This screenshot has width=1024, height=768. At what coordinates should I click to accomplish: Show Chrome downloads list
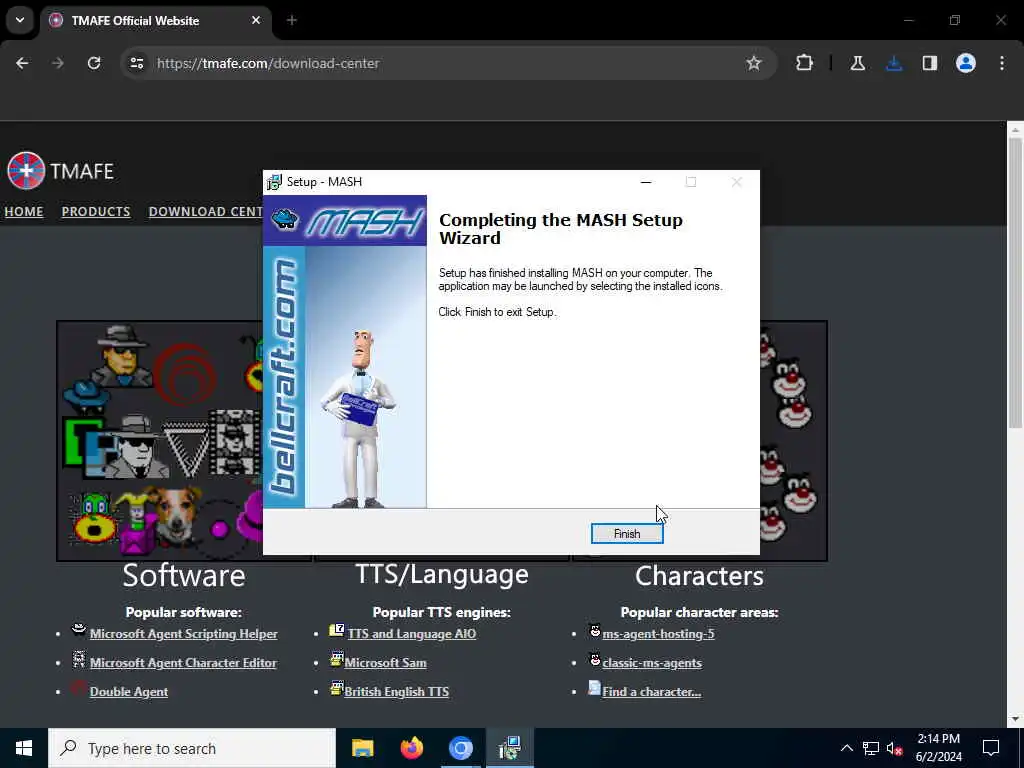tap(894, 63)
